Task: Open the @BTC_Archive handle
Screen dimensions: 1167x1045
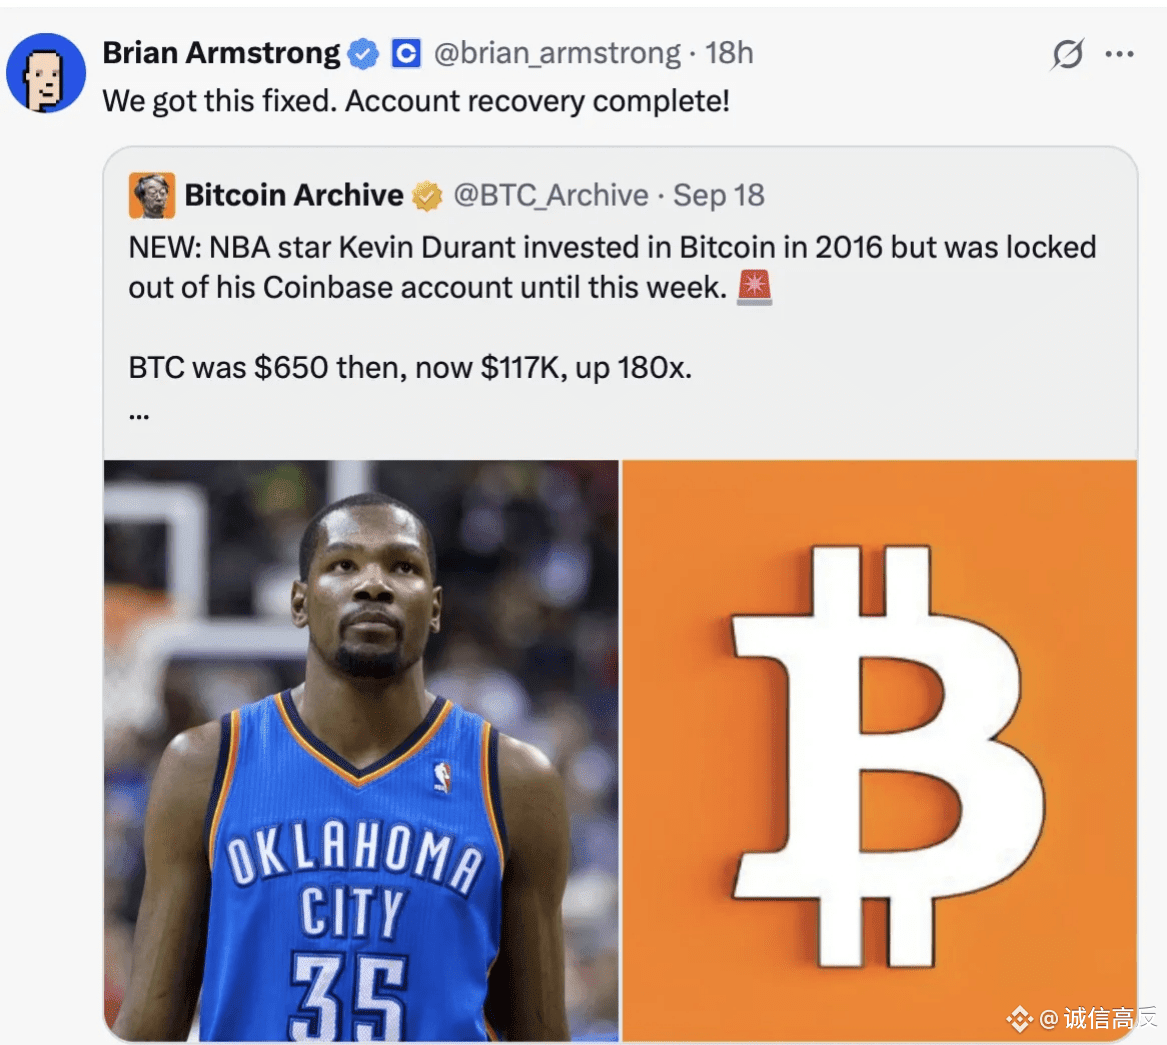Action: (551, 196)
